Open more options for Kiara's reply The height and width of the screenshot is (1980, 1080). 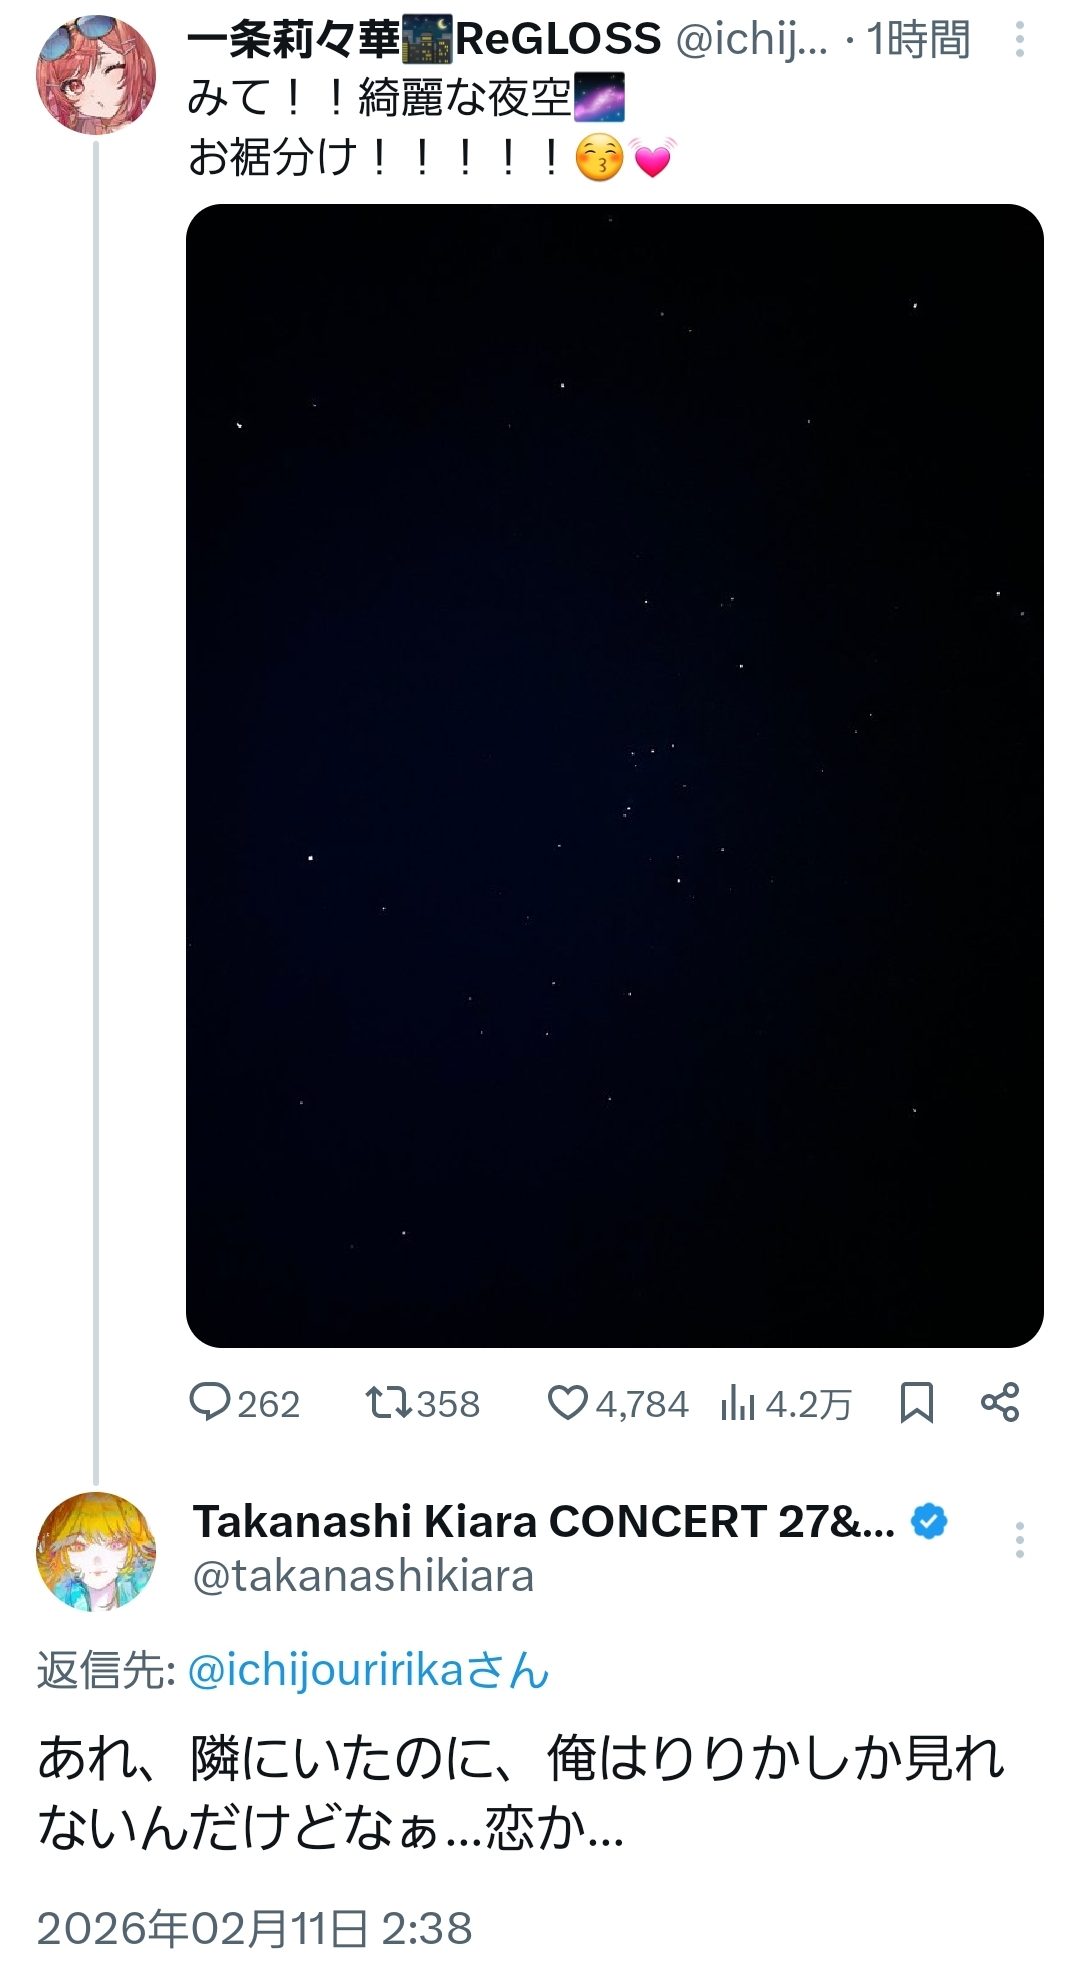point(1019,1540)
